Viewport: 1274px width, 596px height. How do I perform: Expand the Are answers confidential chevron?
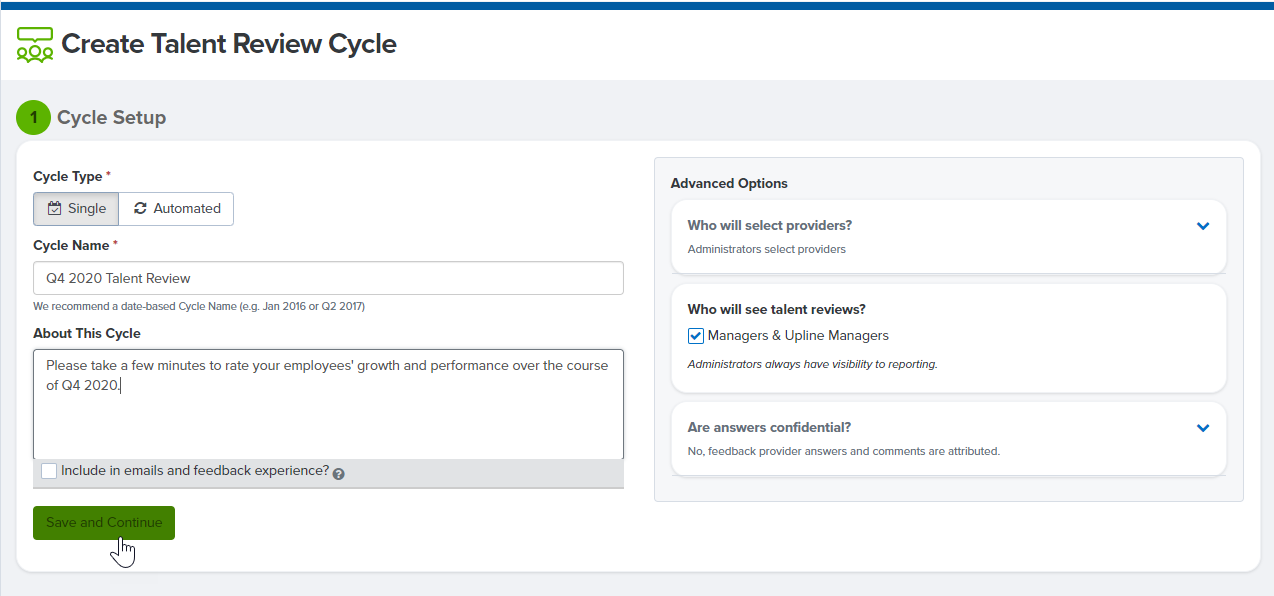click(1203, 428)
